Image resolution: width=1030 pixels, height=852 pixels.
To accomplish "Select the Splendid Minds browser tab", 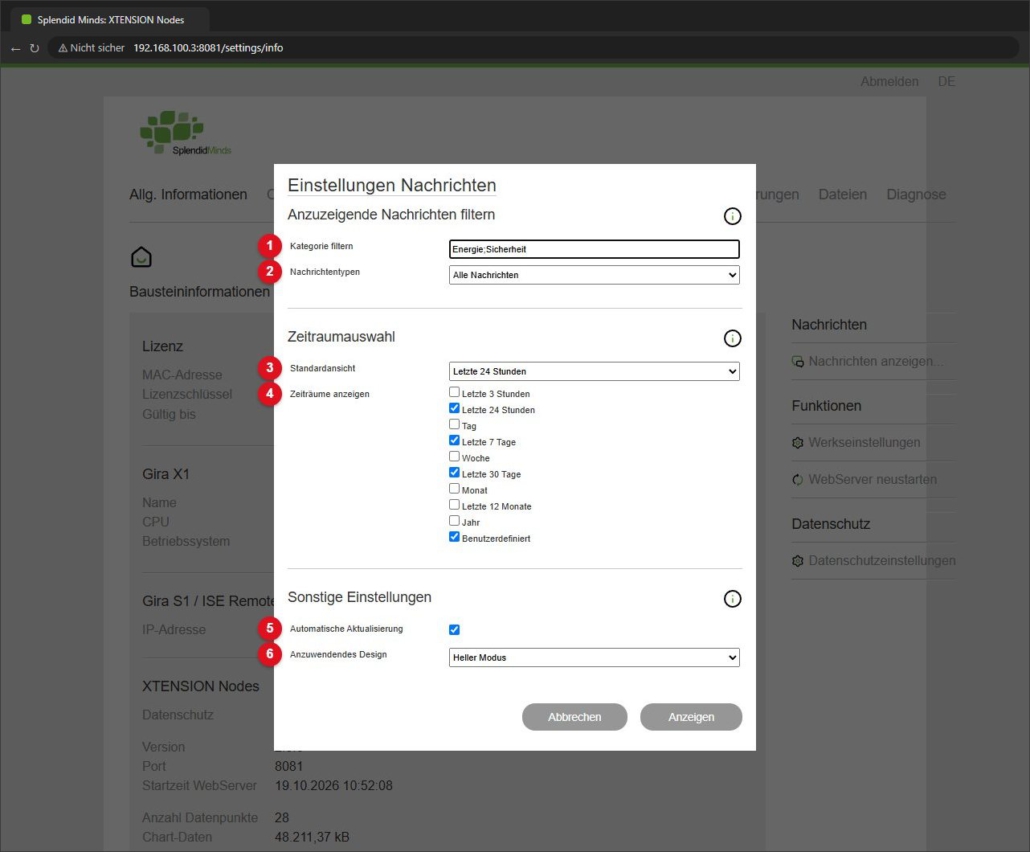I will (110, 20).
